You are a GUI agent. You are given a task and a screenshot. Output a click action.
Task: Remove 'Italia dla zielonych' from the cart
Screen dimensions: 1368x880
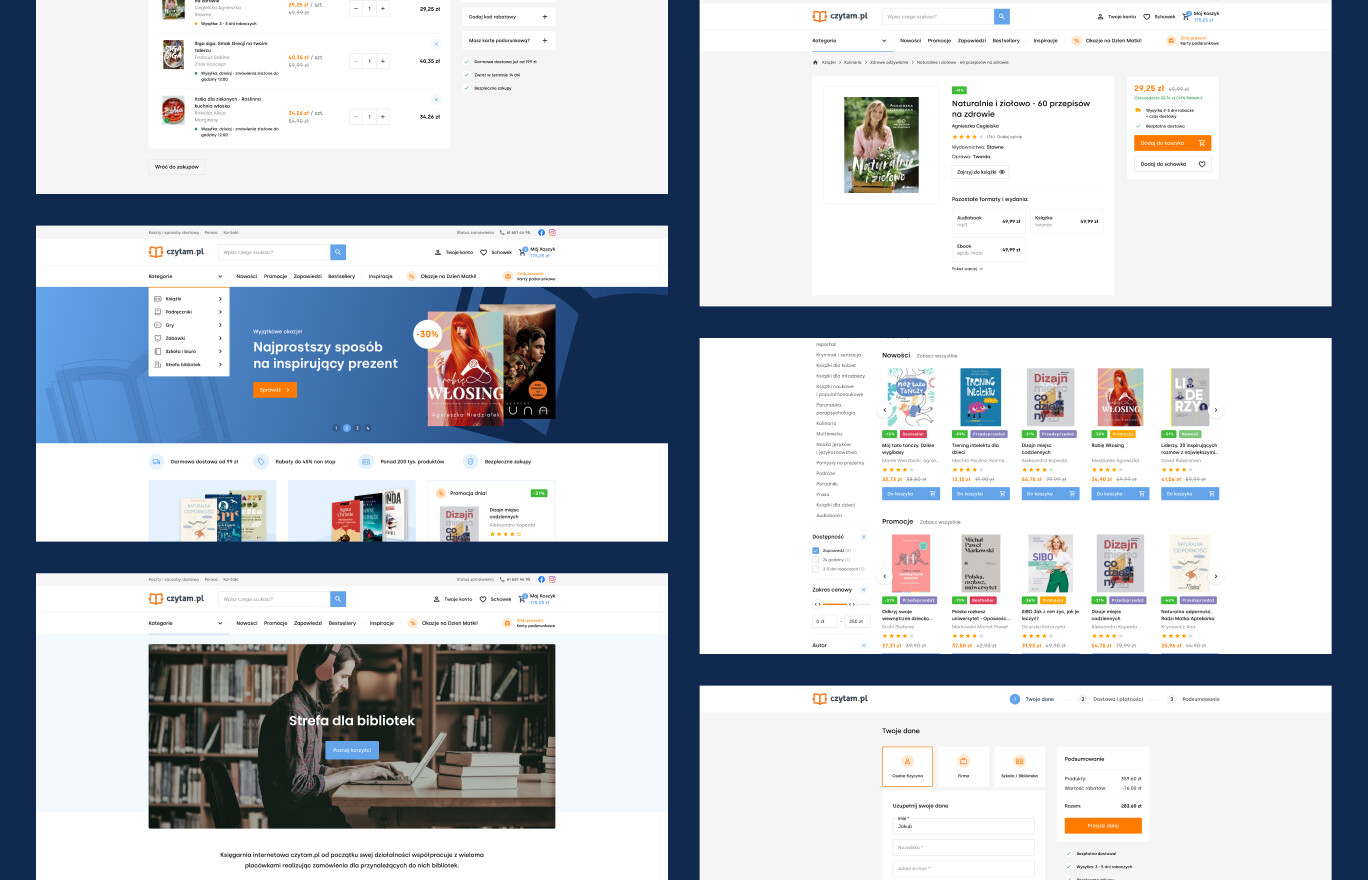pos(435,99)
